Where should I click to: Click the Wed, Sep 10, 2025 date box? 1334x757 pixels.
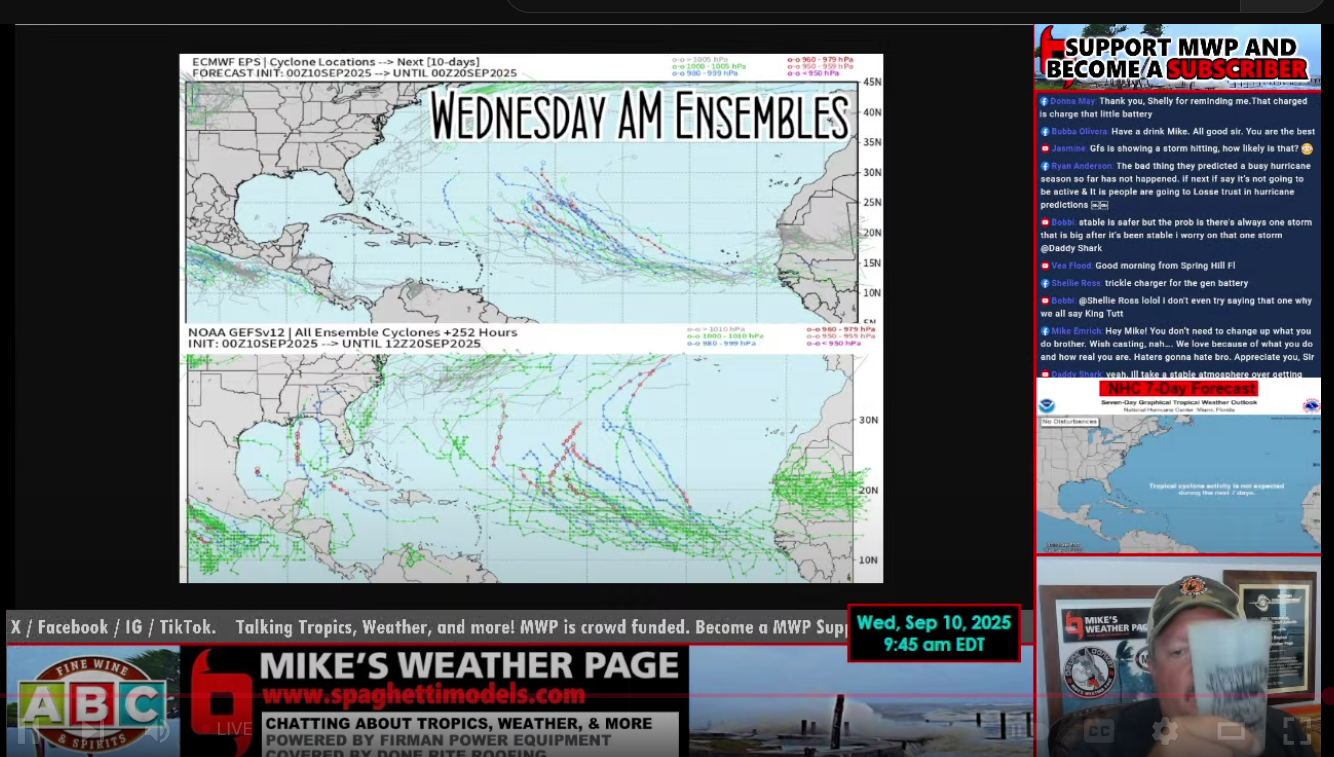point(934,633)
